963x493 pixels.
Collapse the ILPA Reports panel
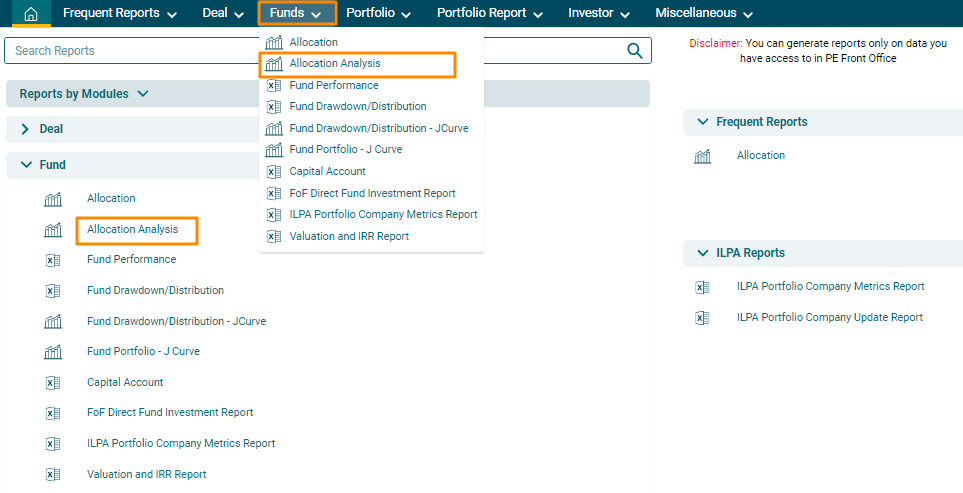coord(701,253)
